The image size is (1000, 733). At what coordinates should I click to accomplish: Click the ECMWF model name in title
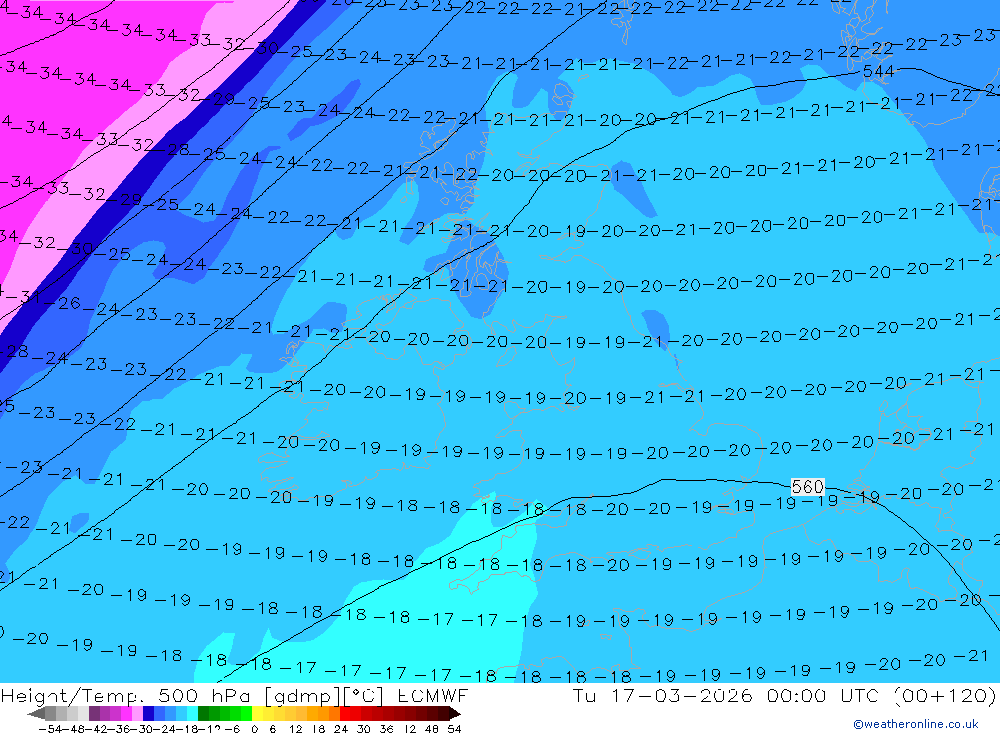(433, 695)
